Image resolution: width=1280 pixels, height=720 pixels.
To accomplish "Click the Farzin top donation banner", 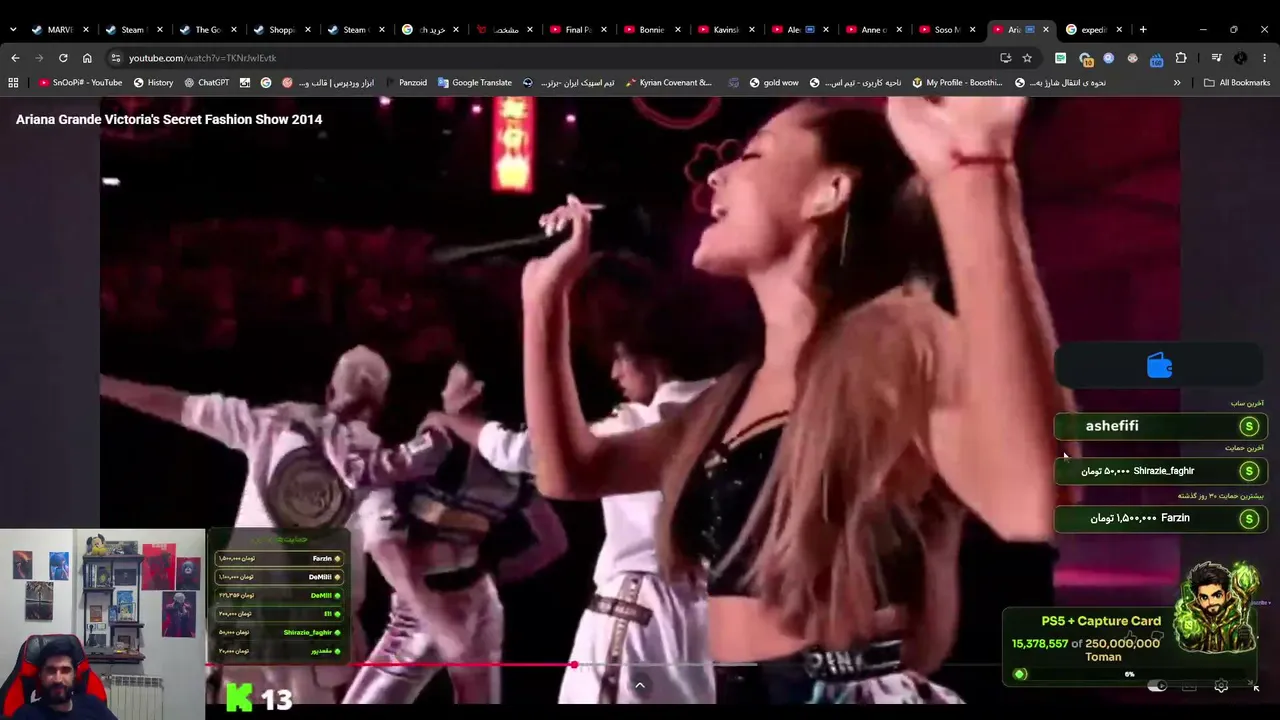I will pyautogui.click(x=1161, y=518).
